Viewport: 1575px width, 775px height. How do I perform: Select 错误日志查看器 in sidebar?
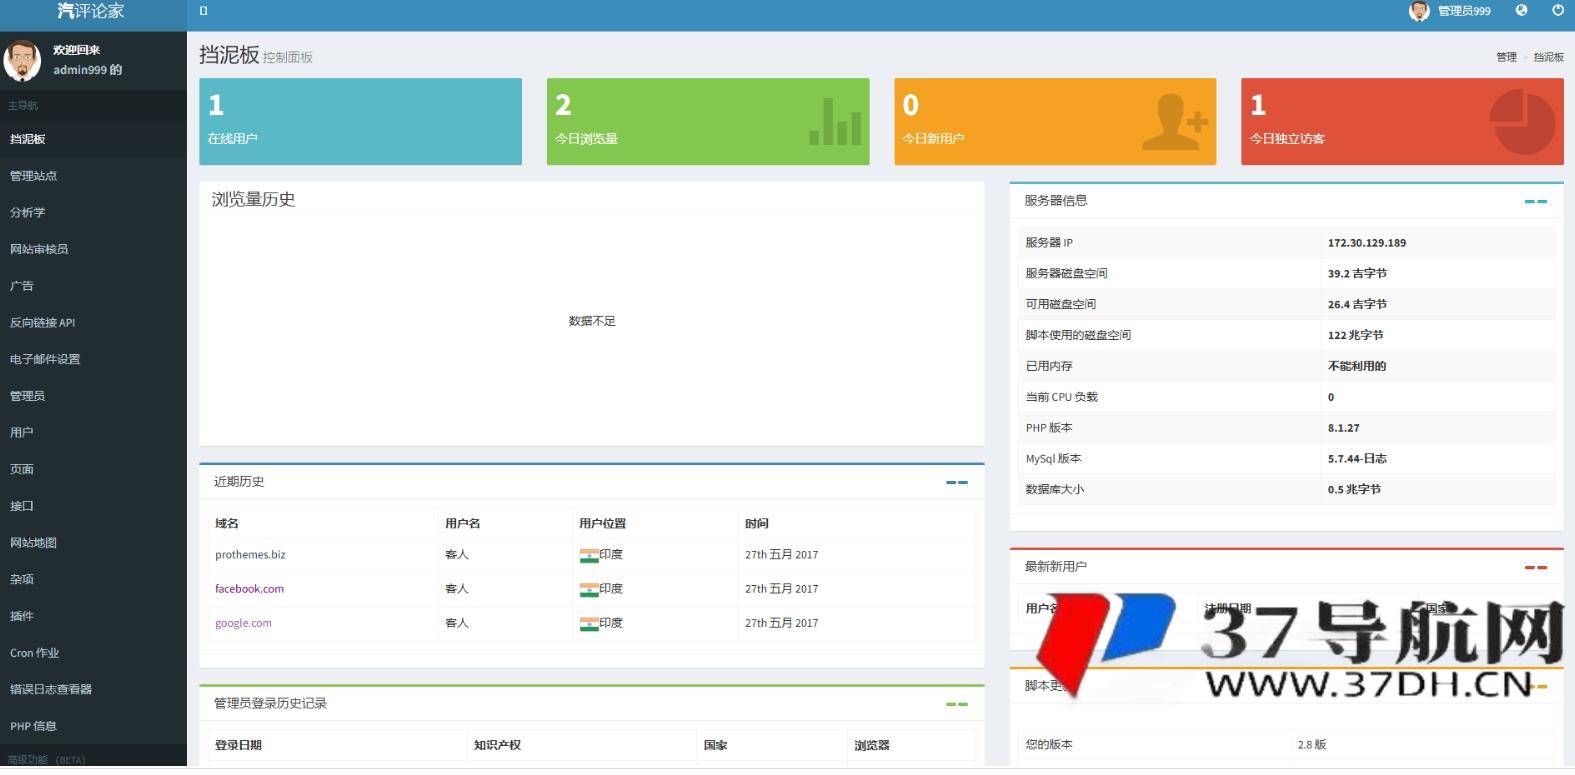(x=51, y=689)
